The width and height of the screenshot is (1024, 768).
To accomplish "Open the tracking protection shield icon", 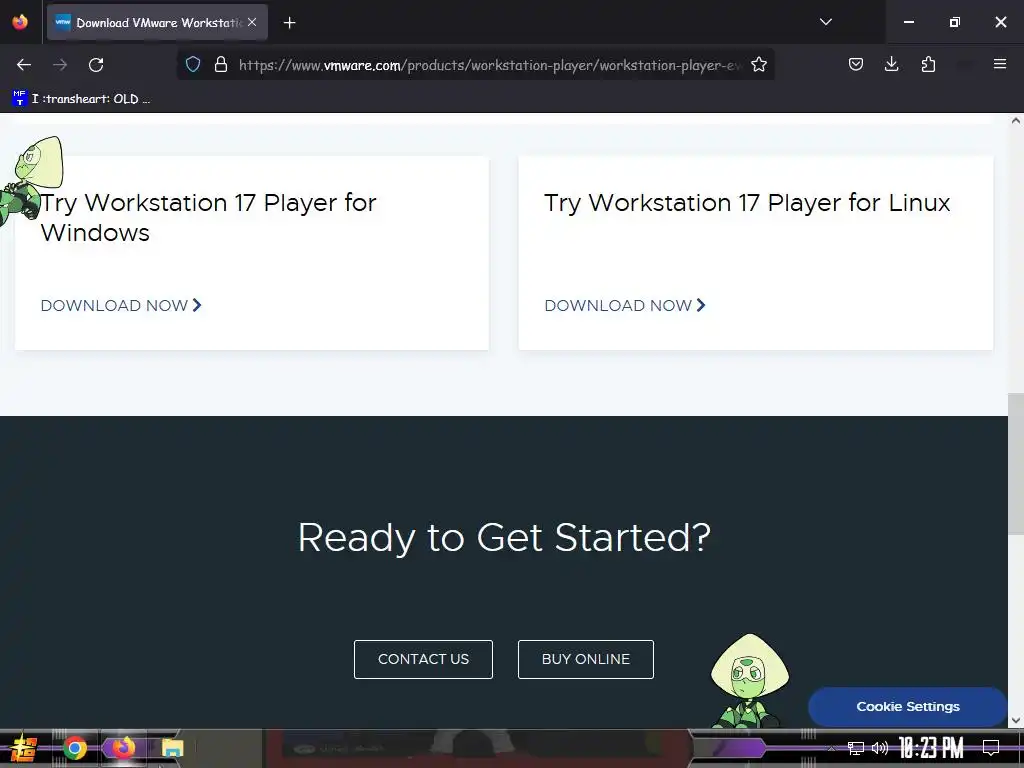I will (x=193, y=65).
